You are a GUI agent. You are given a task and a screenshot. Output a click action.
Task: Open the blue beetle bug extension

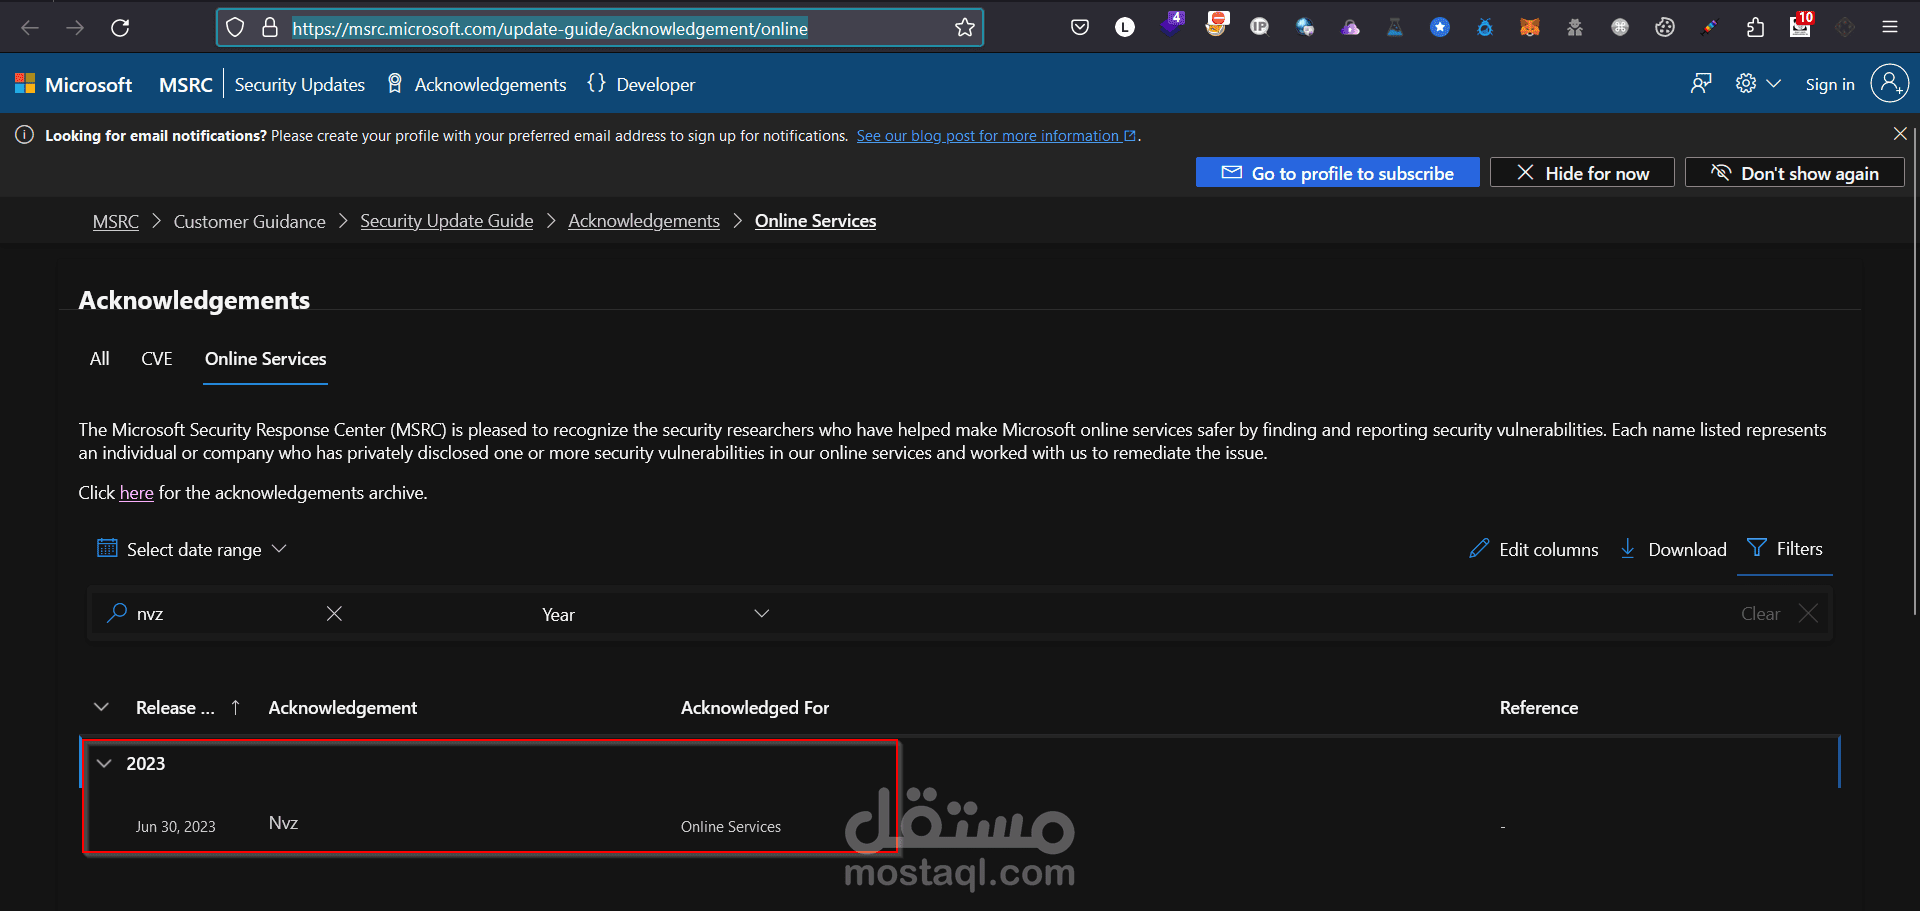pyautogui.click(x=1485, y=28)
